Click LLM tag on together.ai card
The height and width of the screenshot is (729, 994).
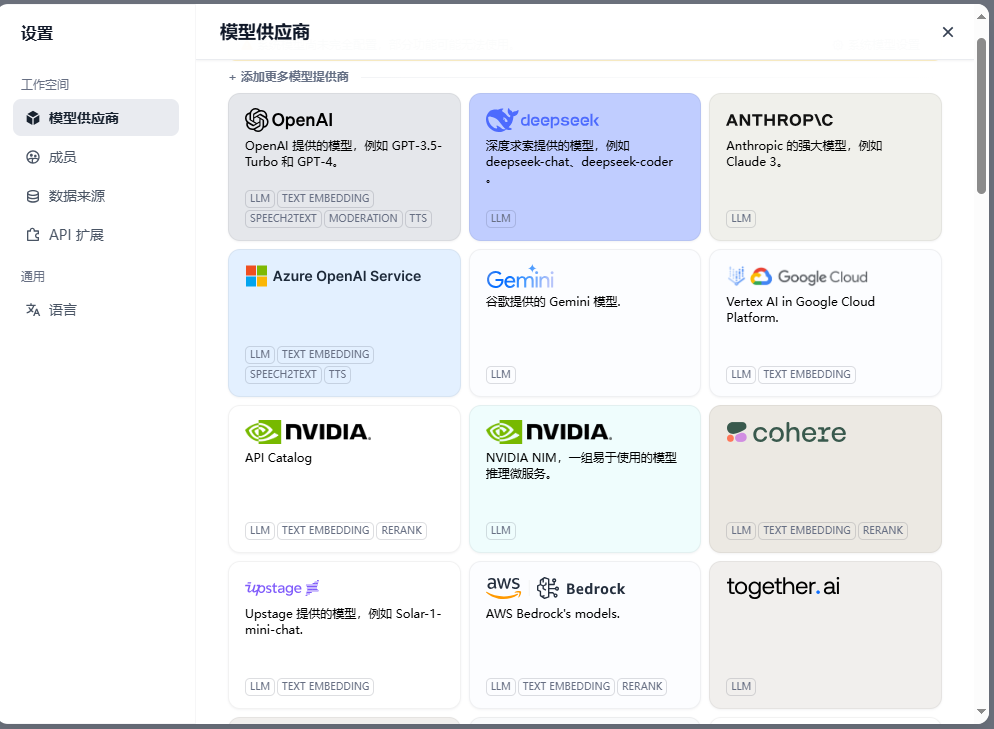pos(741,687)
